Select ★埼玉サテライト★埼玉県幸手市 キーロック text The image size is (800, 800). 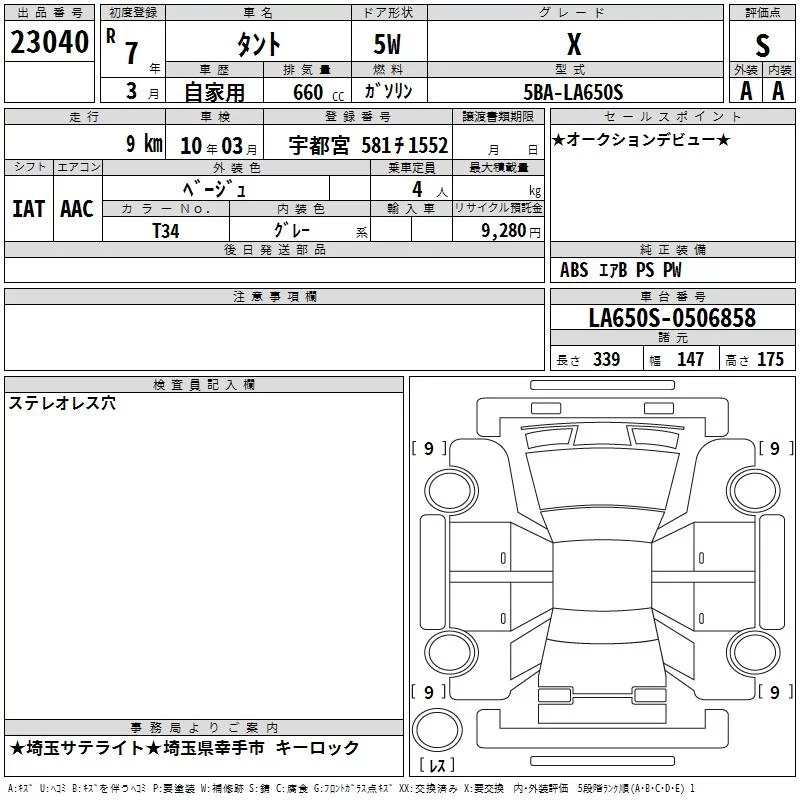tap(184, 748)
